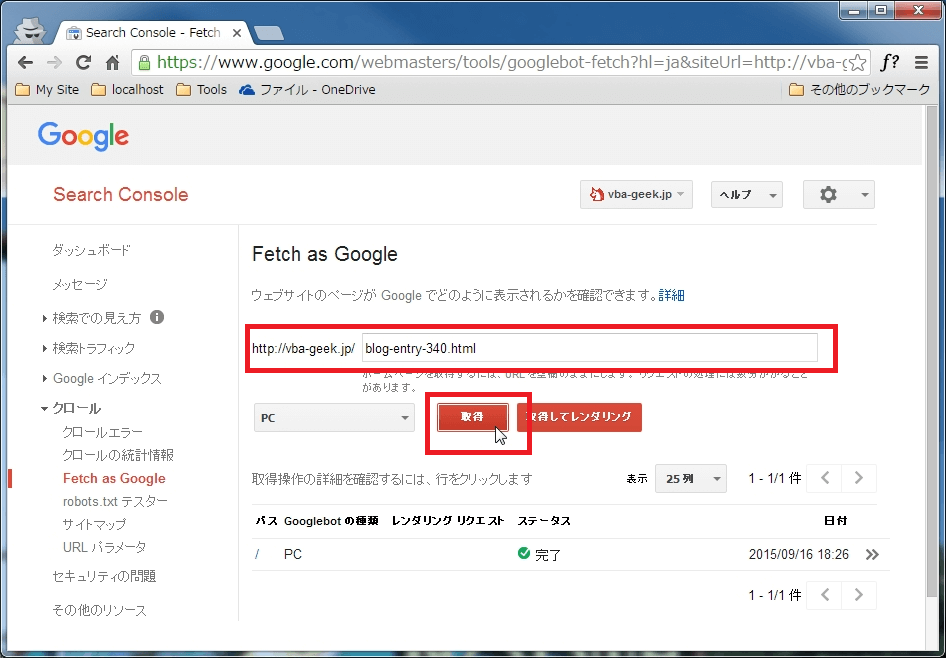Open the PC device type dropdown

coord(332,417)
